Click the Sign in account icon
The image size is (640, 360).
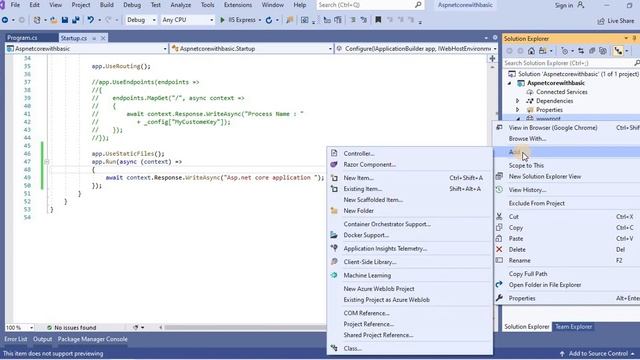tap(581, 5)
